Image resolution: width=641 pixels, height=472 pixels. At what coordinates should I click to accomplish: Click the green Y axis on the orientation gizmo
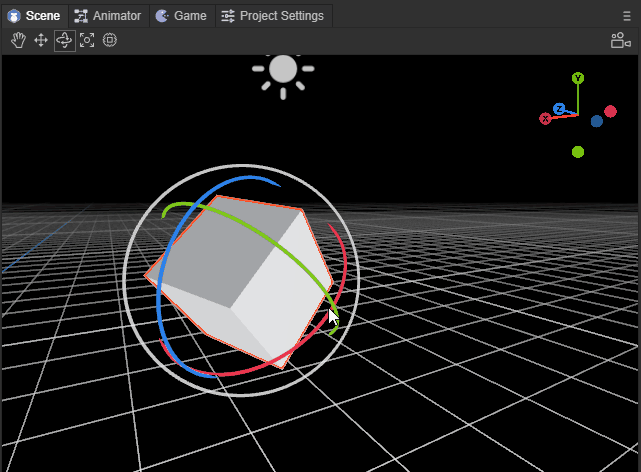pyautogui.click(x=578, y=78)
